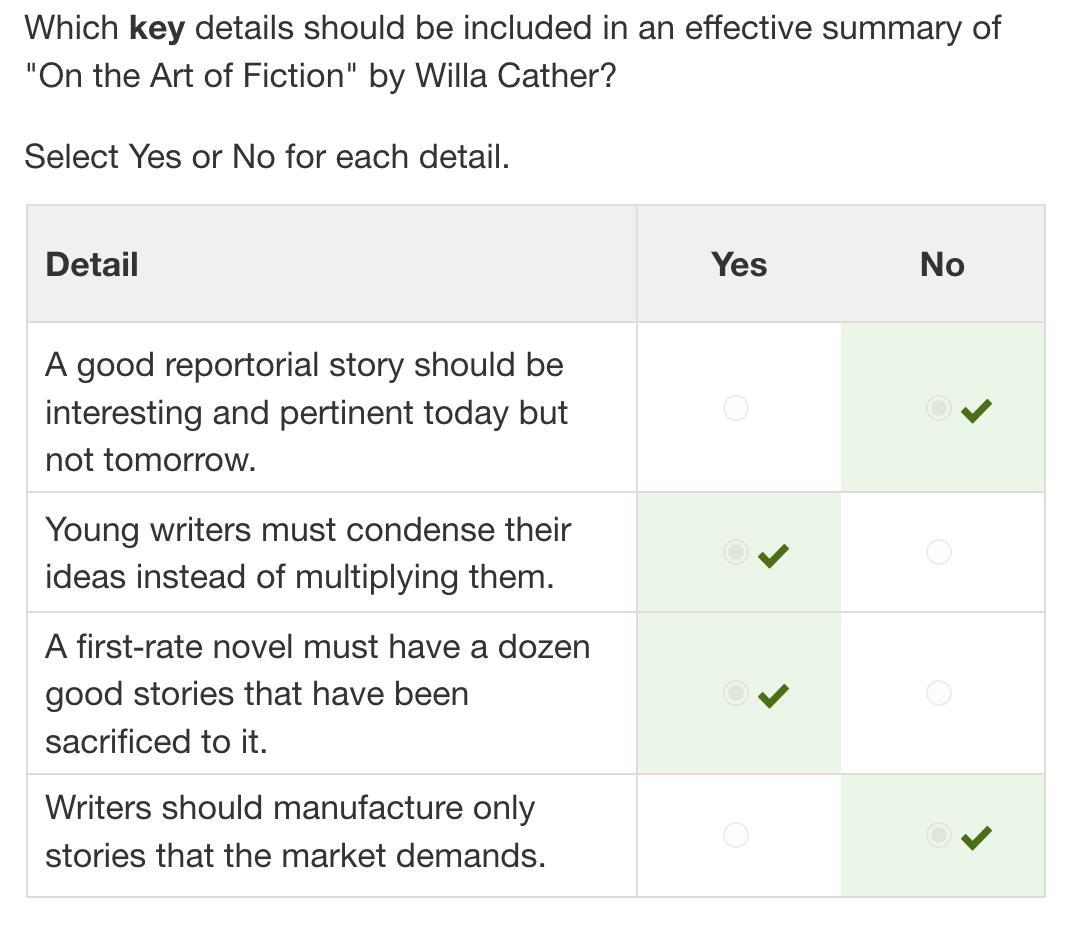Click the green checkmark in the young writers row
The image size is (1070, 930).
[773, 554]
